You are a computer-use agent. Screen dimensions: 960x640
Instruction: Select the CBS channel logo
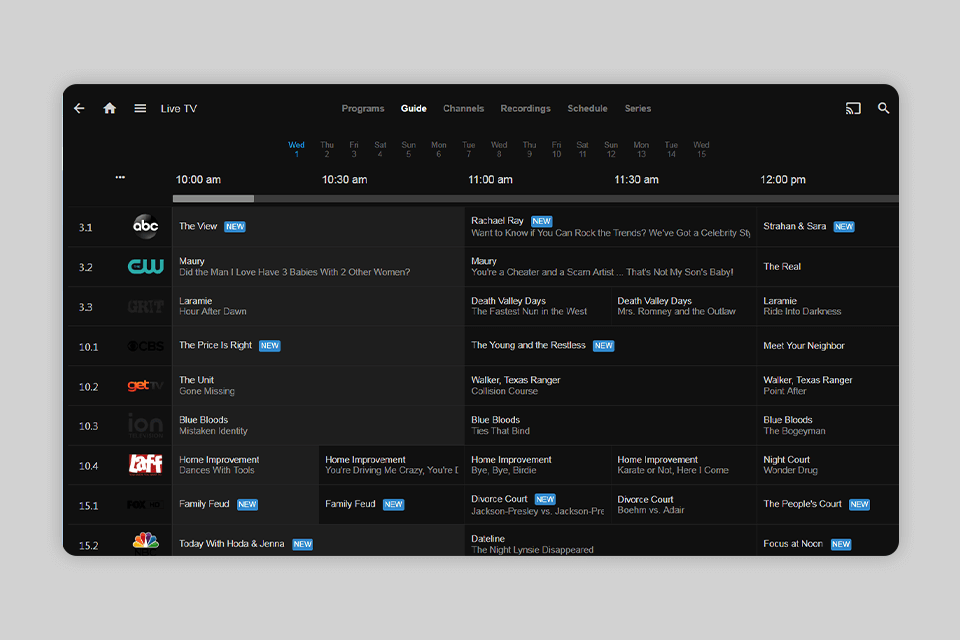(146, 346)
